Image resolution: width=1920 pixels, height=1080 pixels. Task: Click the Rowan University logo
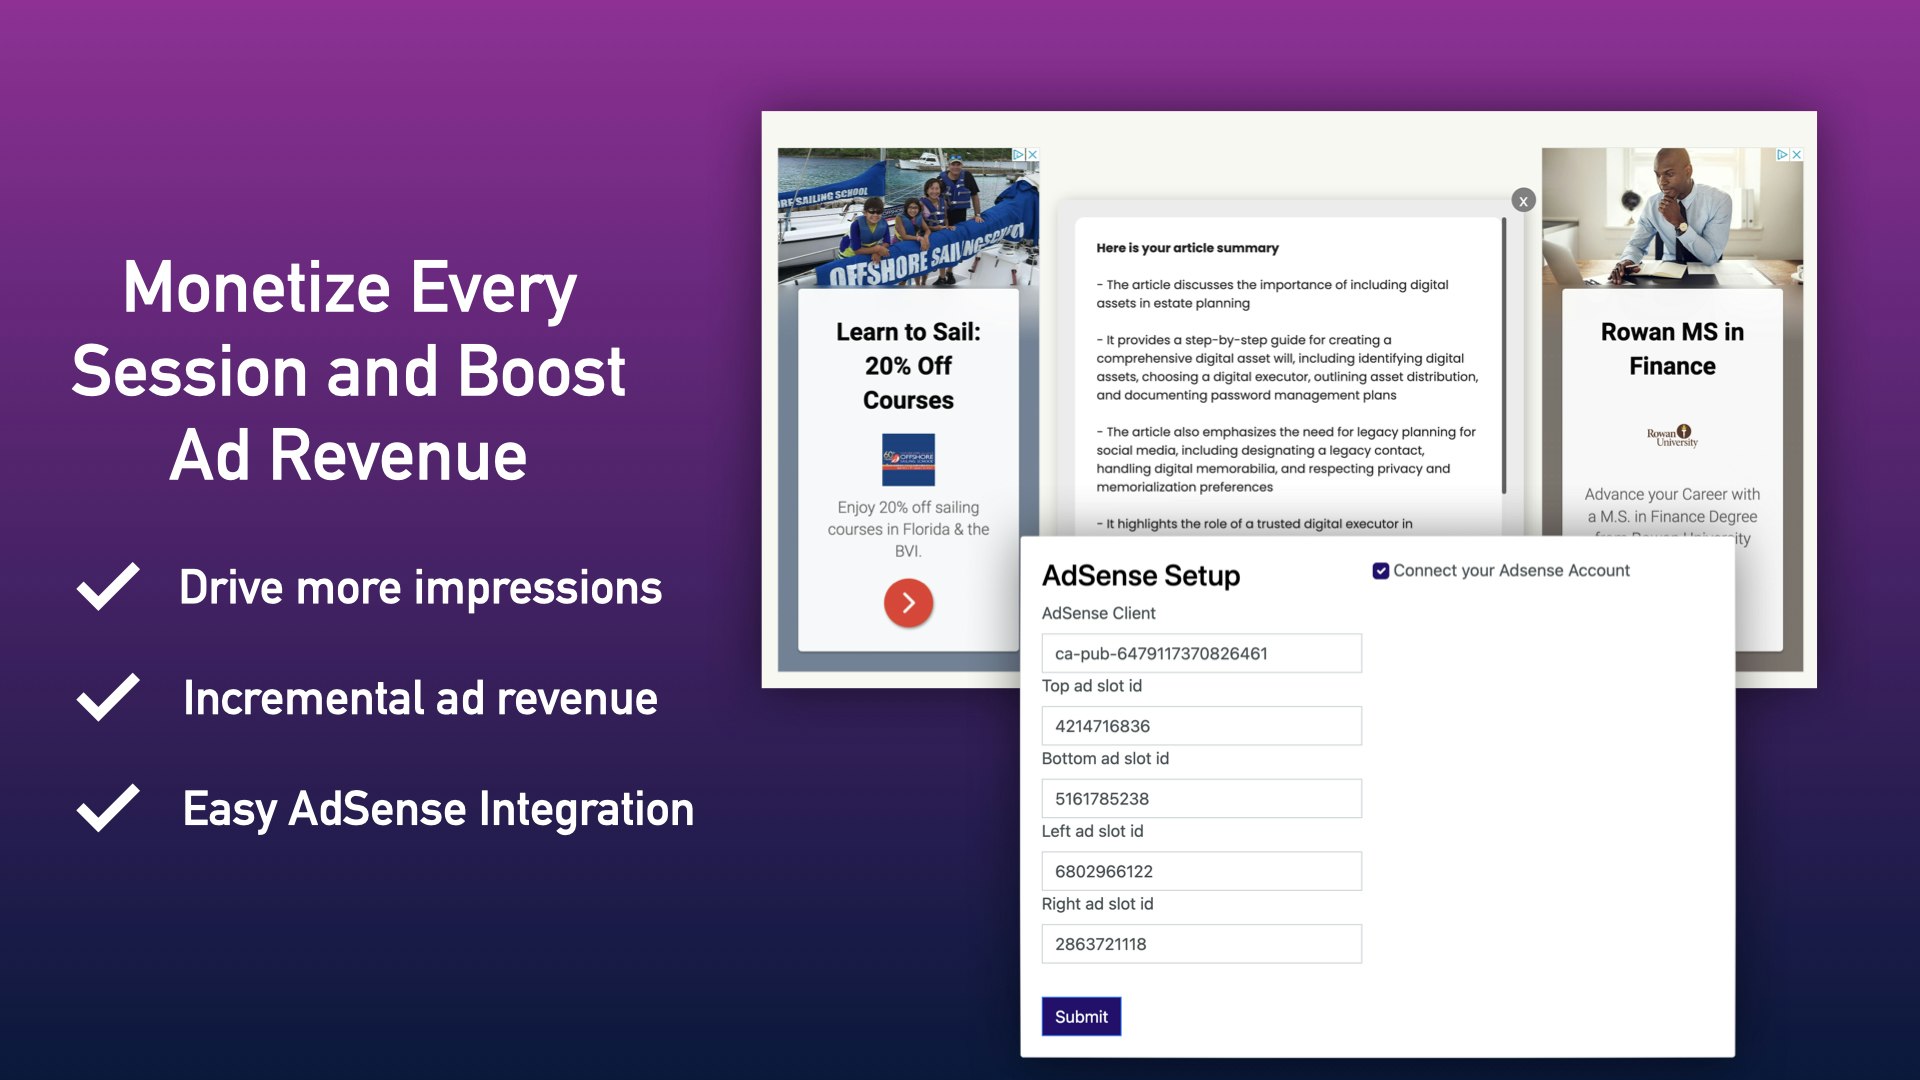pyautogui.click(x=1672, y=436)
